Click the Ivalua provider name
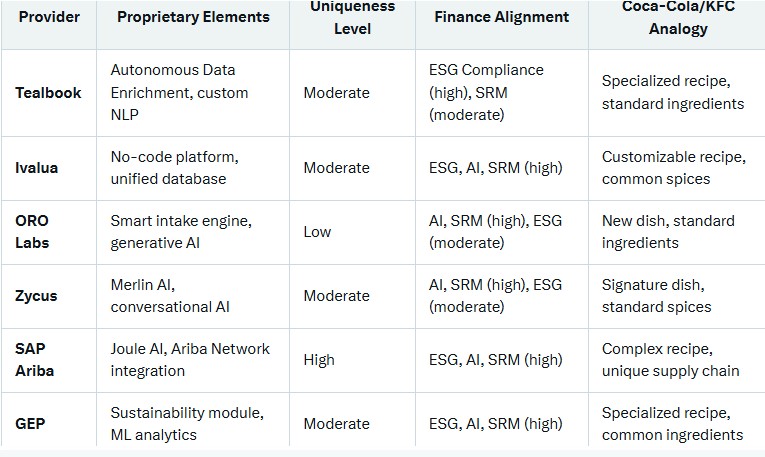 click(x=37, y=168)
